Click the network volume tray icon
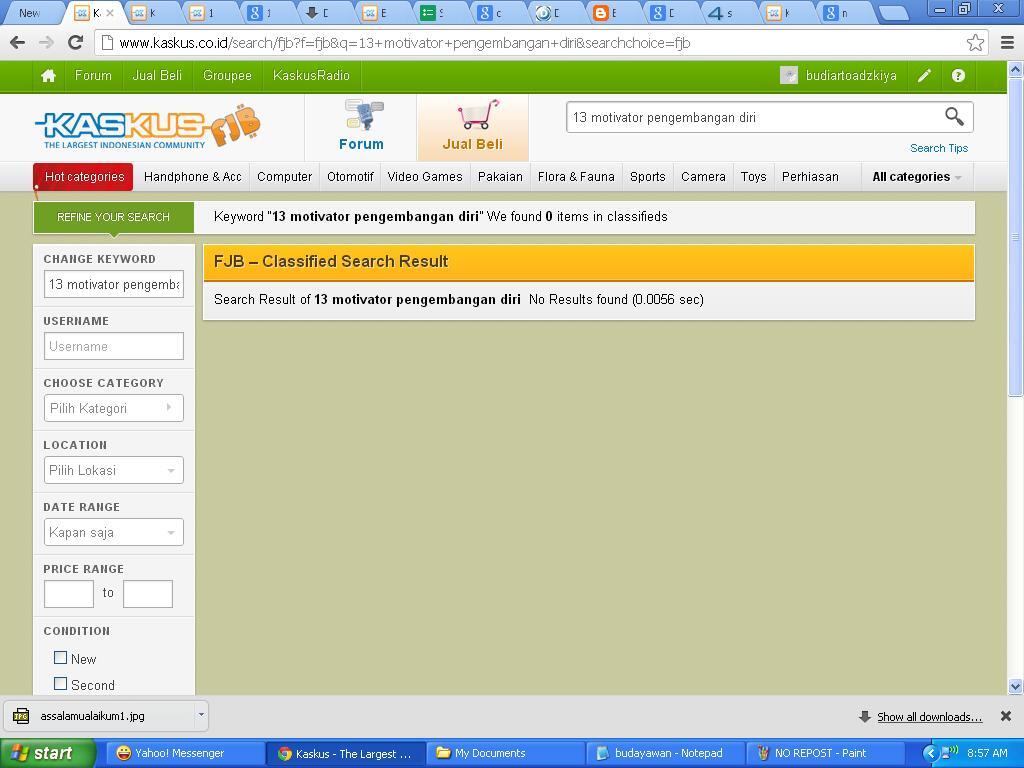The image size is (1024, 768). coord(950,752)
